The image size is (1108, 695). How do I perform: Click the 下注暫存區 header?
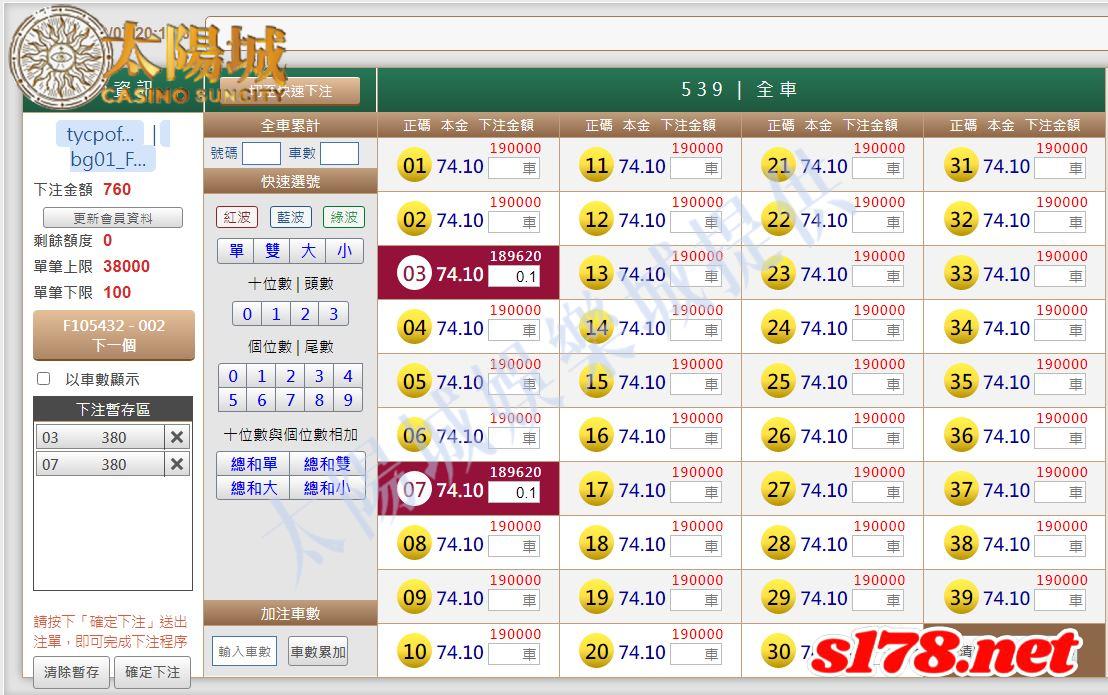[113, 409]
